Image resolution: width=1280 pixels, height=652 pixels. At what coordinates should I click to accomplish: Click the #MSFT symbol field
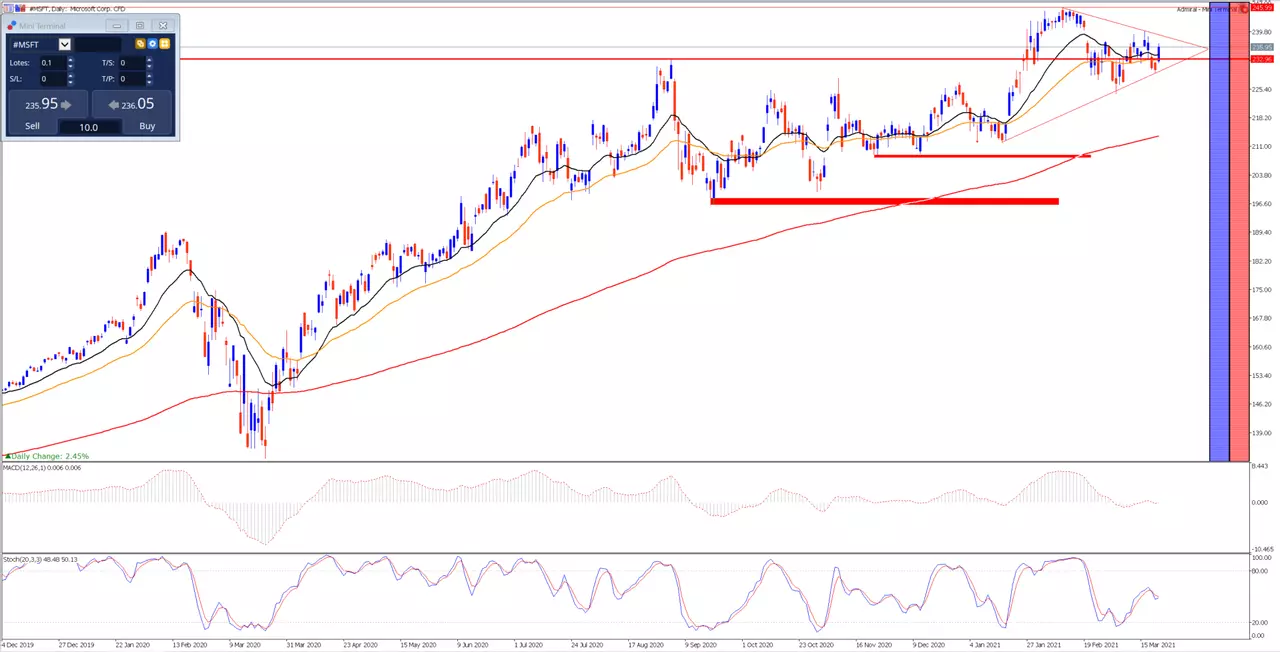pos(35,44)
